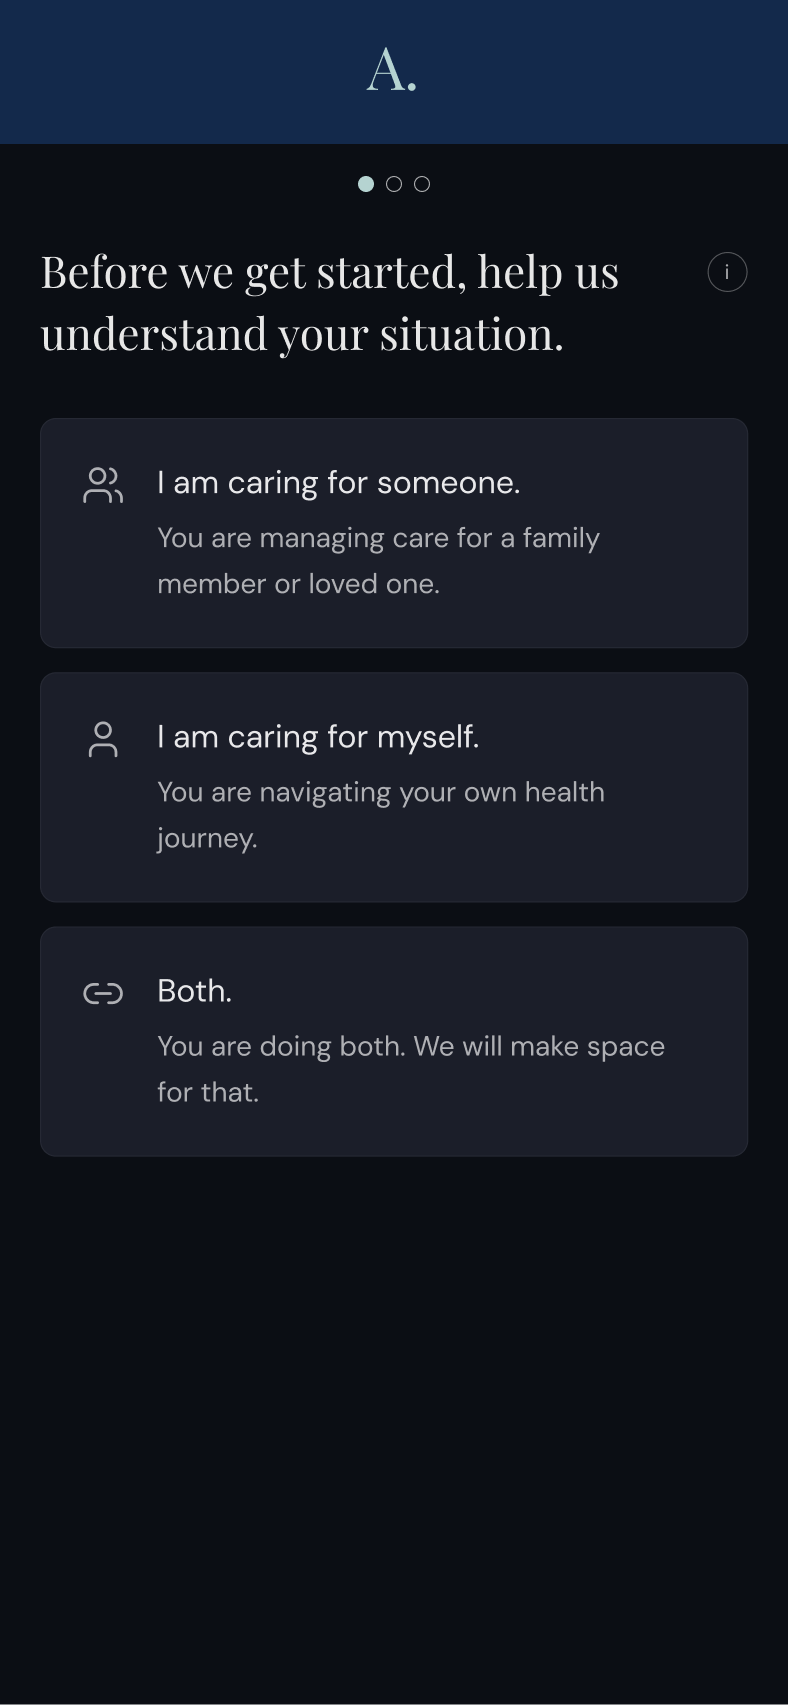Click the word 'journey.' in second card
The image size is (788, 1705).
(207, 838)
